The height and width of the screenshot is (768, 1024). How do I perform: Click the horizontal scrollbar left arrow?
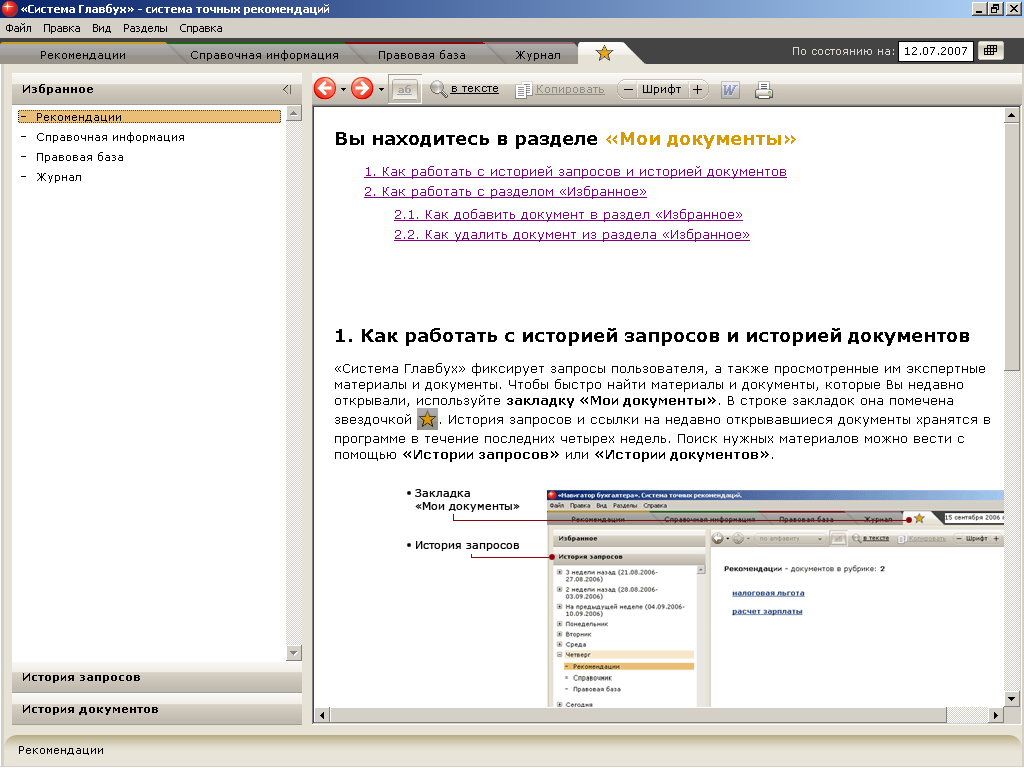(321, 715)
